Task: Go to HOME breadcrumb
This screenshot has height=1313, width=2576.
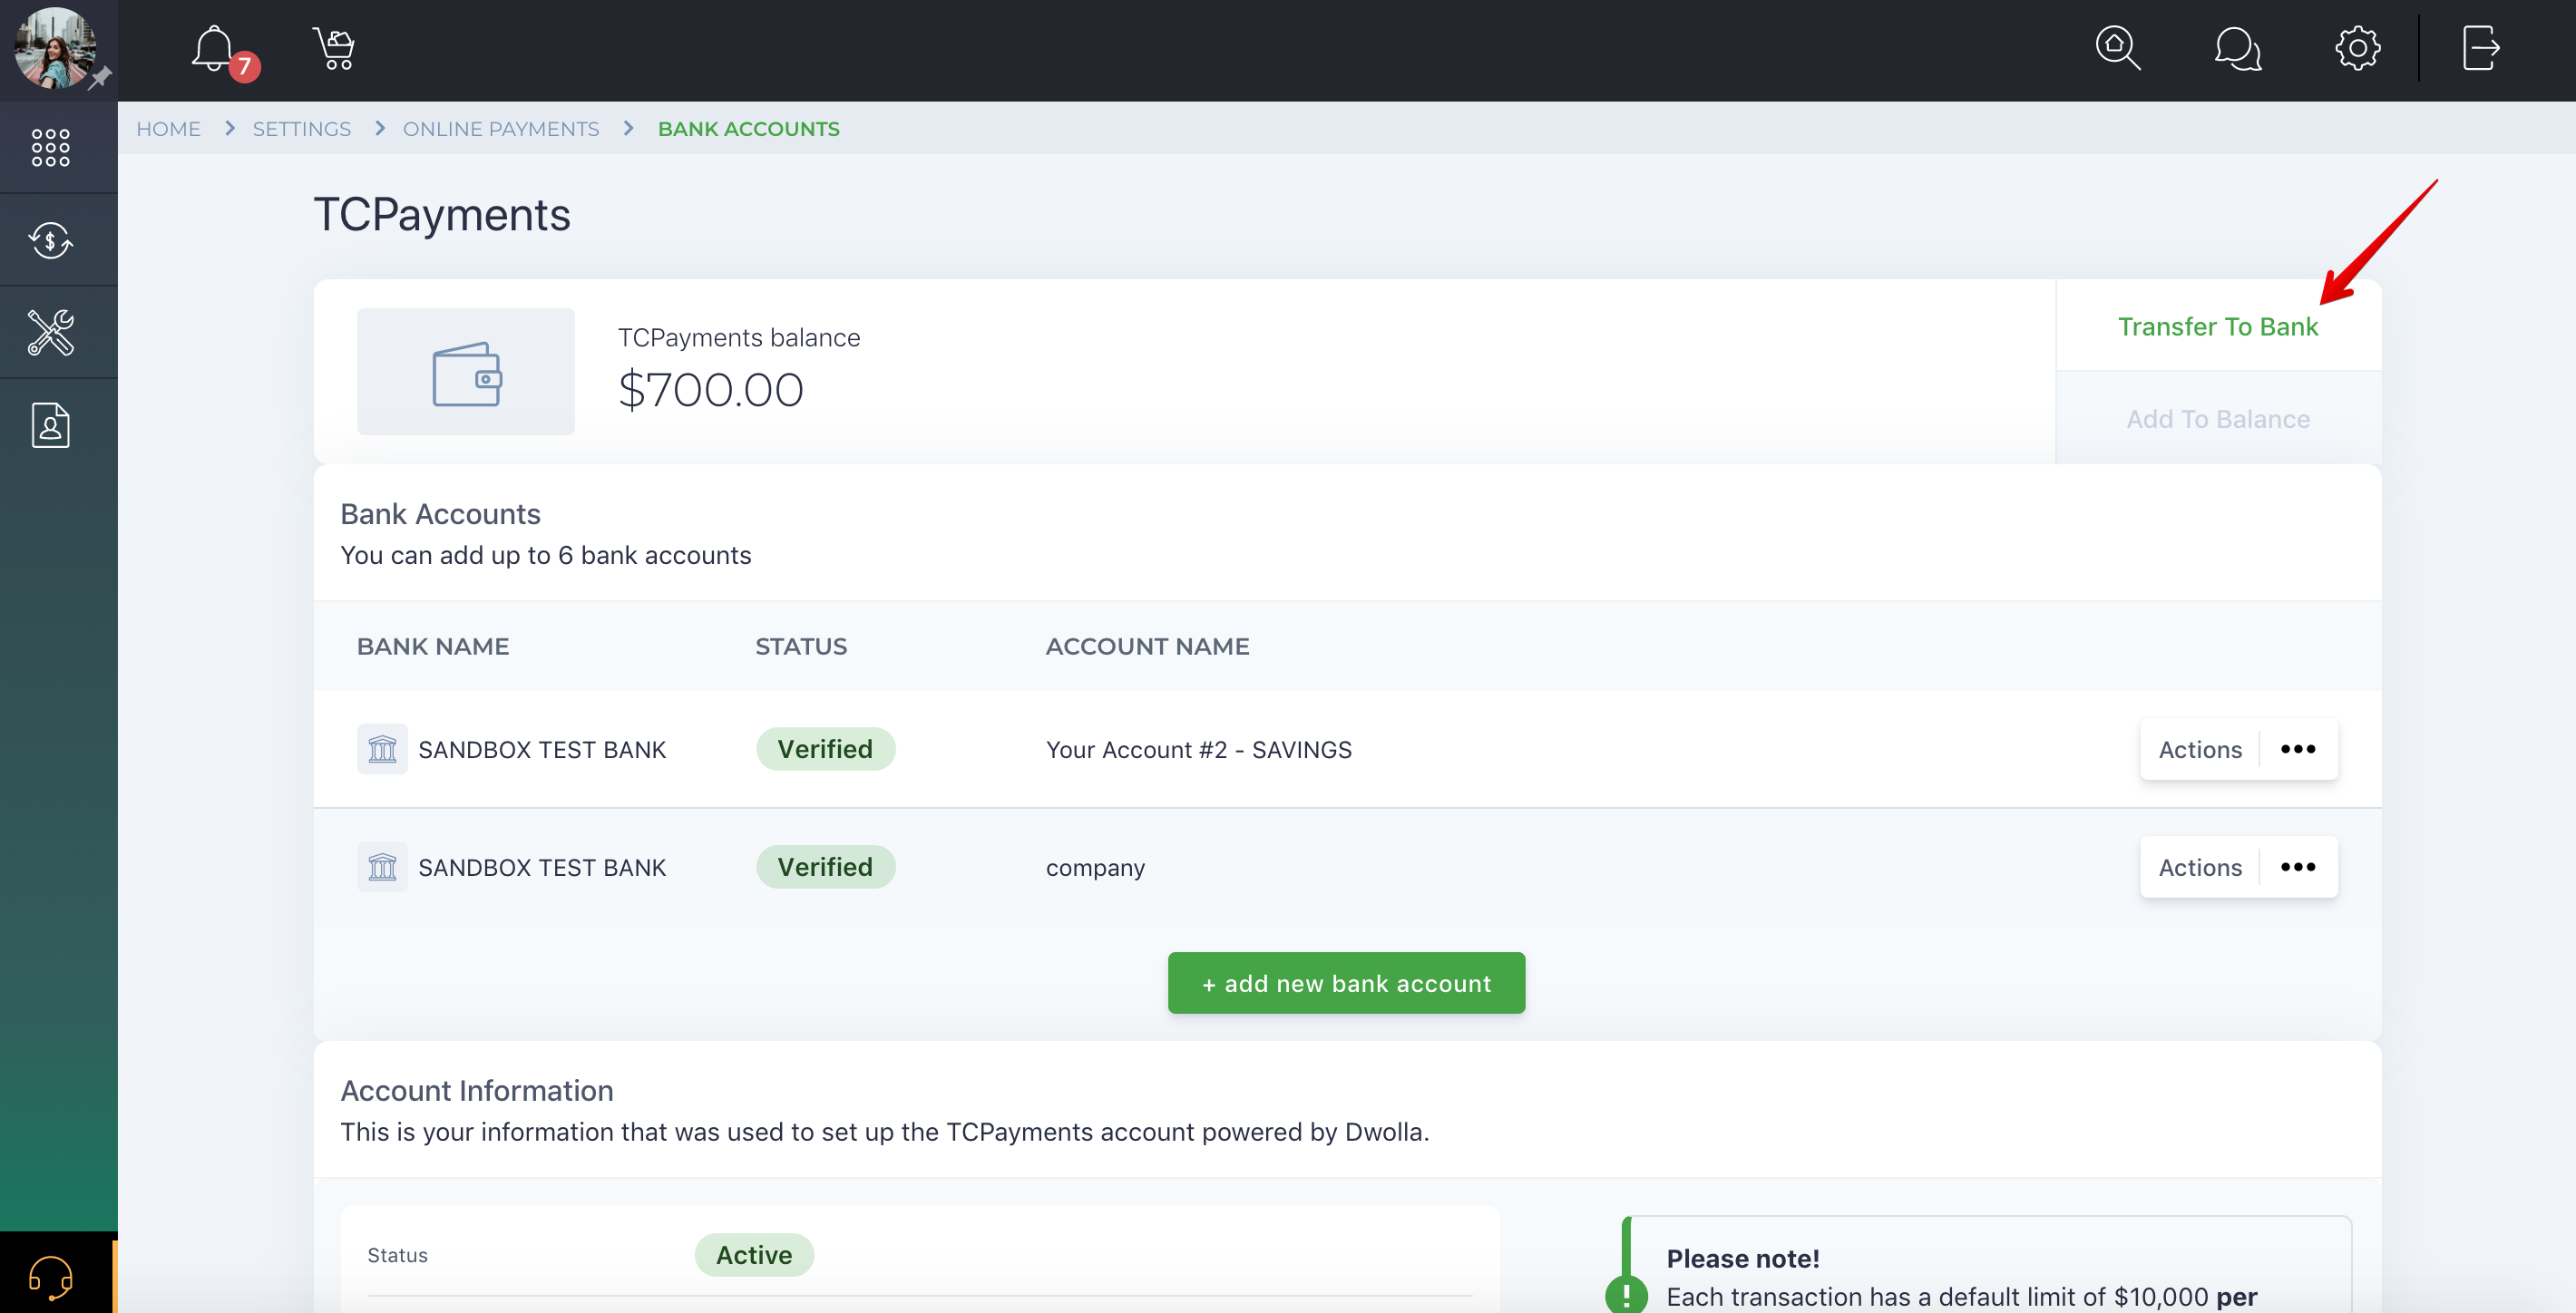Action: click(x=168, y=129)
